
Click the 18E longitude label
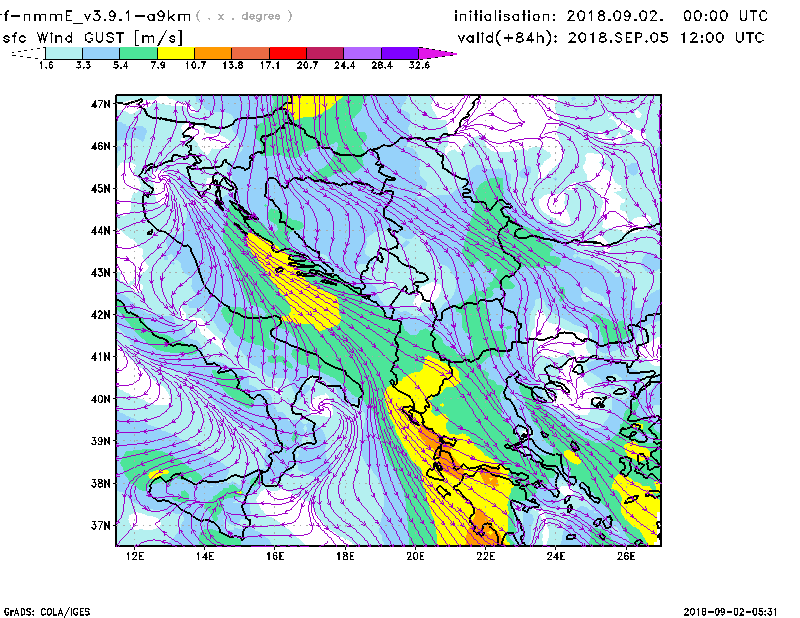345,556
